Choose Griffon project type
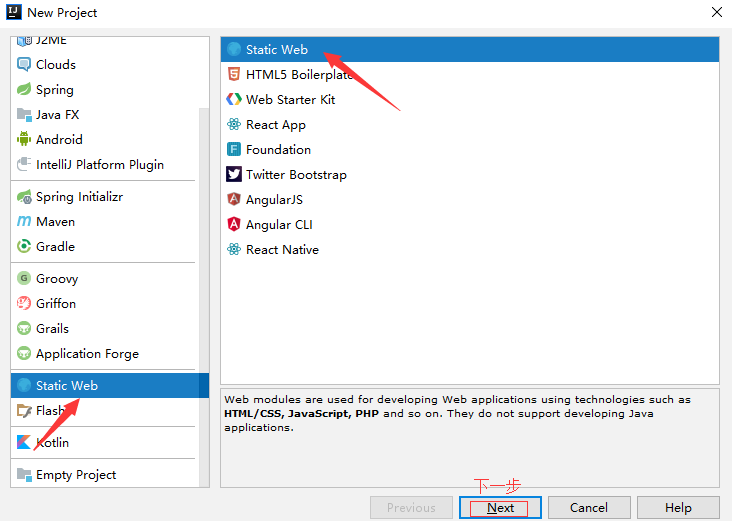This screenshot has width=732, height=521. click(105, 303)
